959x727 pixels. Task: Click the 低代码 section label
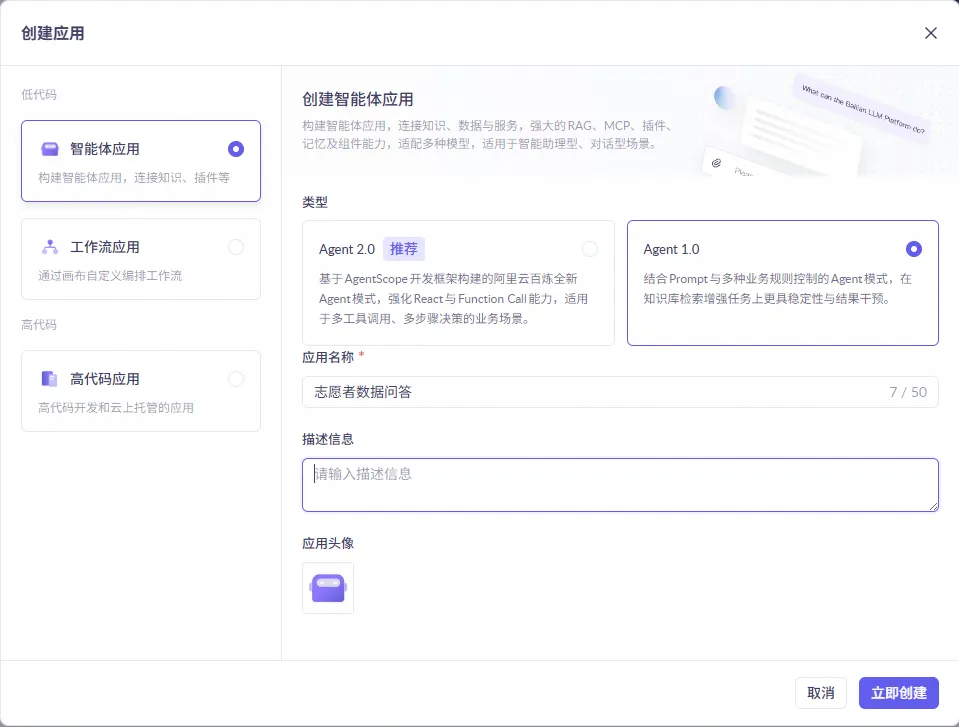point(39,95)
